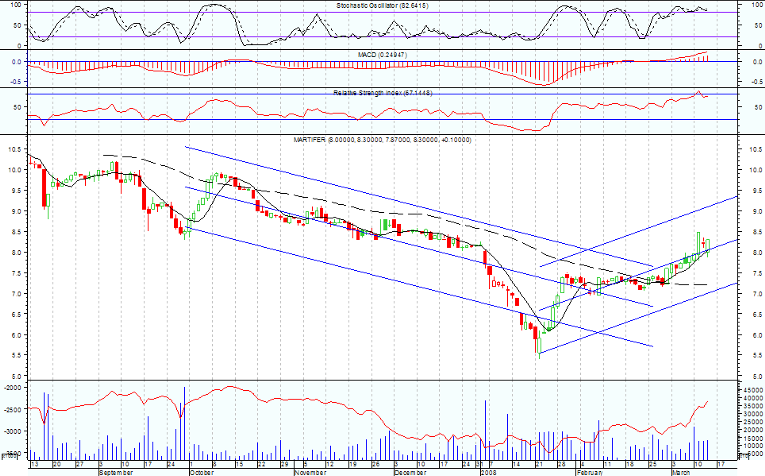765x476 pixels.
Task: Select the 2008 year label on time axis
Action: (488, 473)
